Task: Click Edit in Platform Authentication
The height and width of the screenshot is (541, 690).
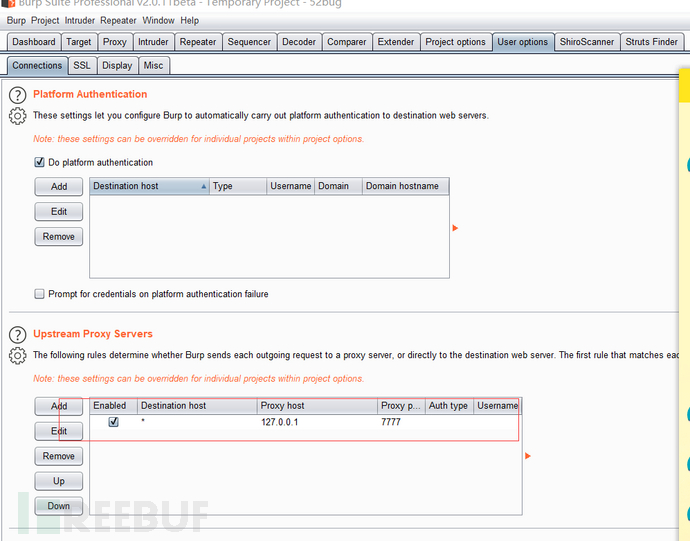Action: pos(59,212)
